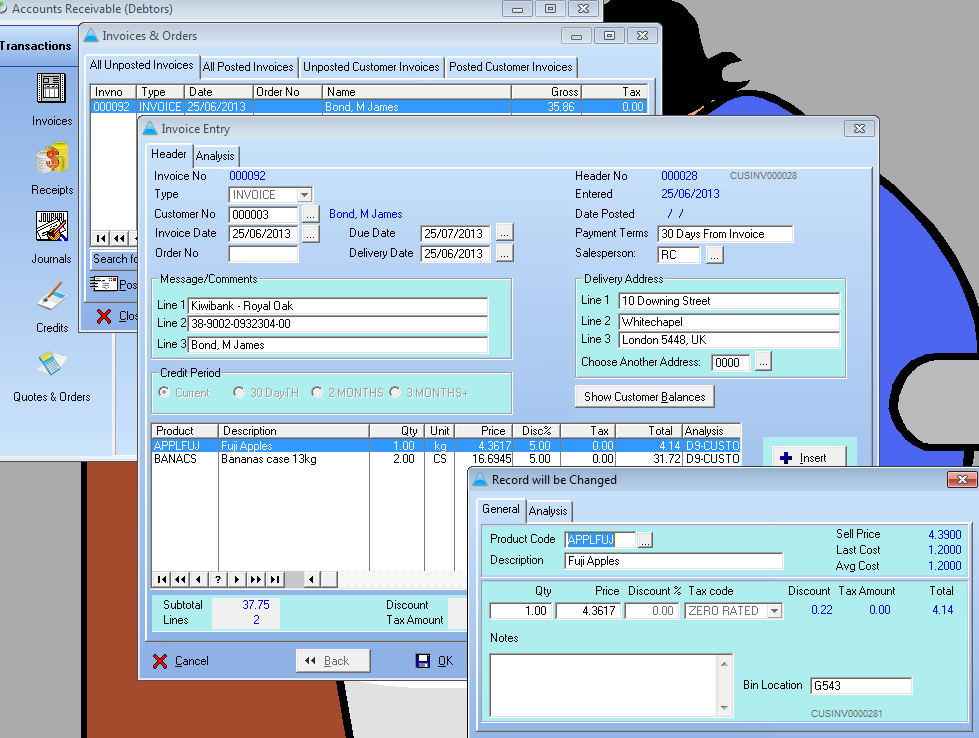
Task: Maximize the Invoices & Orders window
Action: (x=609, y=36)
